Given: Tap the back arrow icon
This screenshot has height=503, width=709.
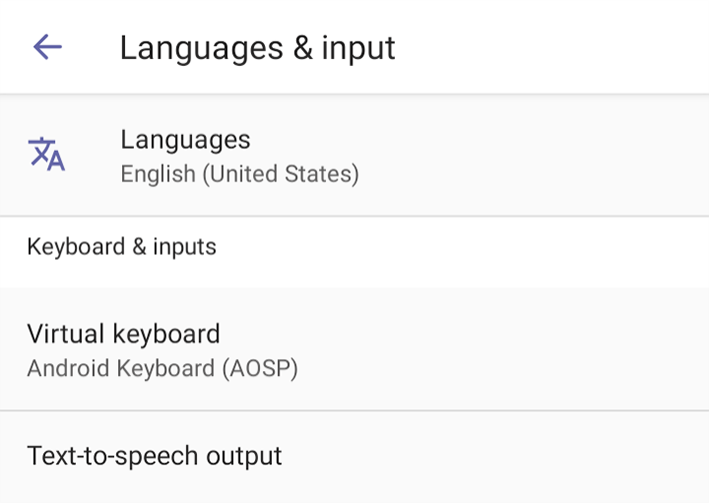Looking at the screenshot, I should point(47,47).
